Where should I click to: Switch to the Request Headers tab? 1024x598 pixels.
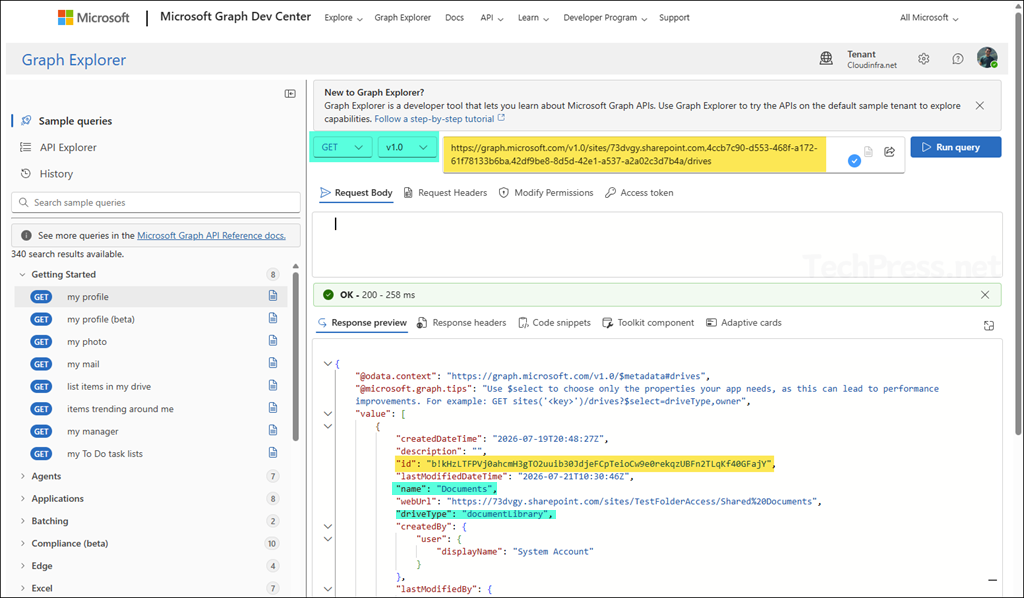pyautogui.click(x=445, y=193)
